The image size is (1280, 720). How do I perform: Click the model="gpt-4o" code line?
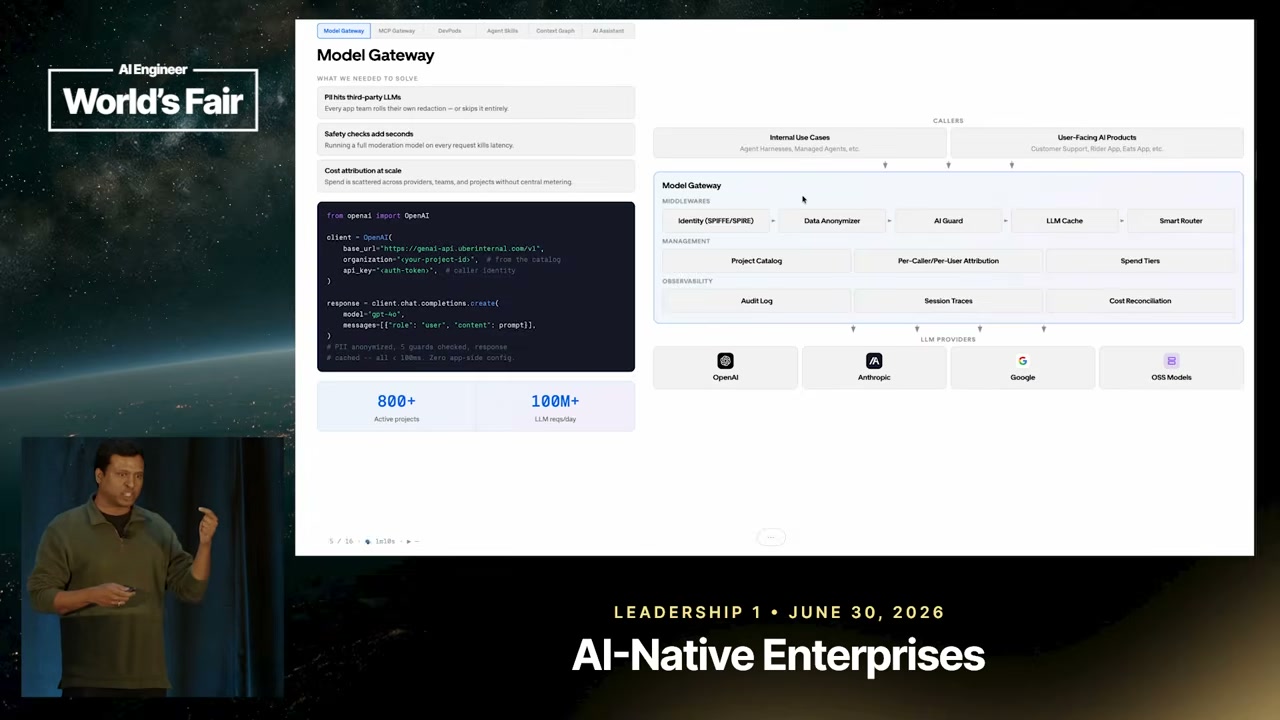pos(373,314)
